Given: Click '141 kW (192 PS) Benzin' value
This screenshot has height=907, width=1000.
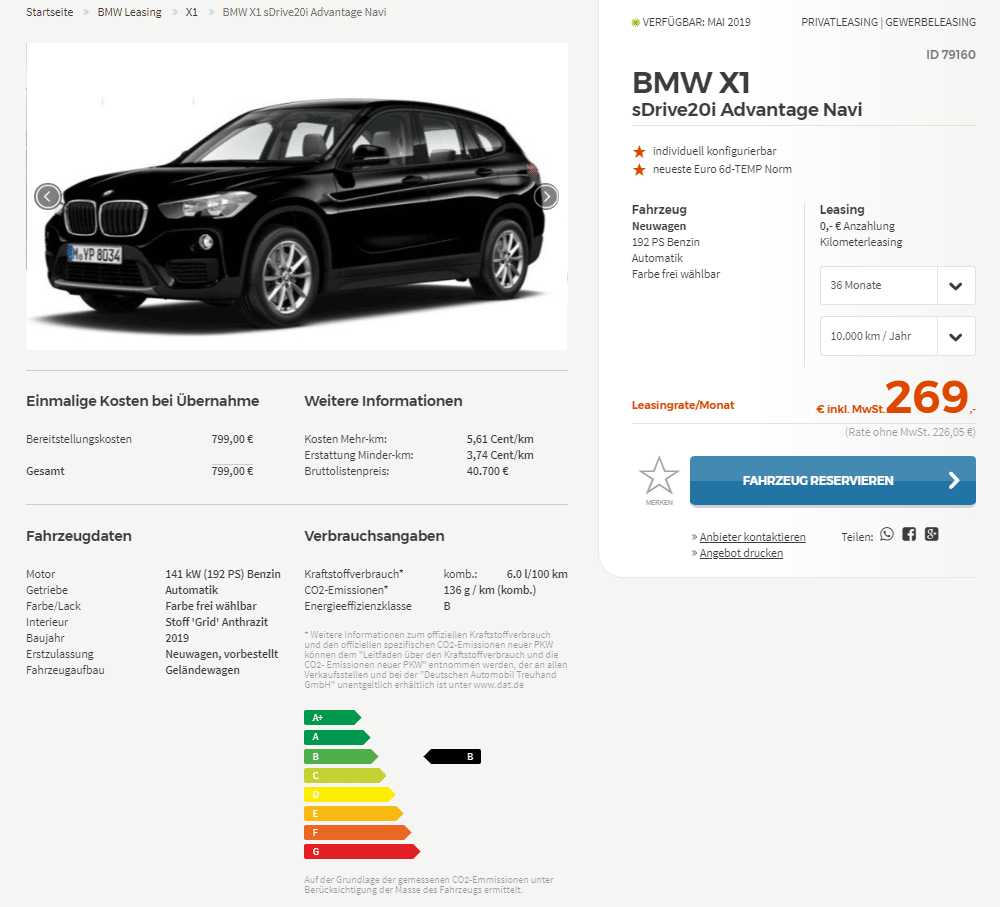Looking at the screenshot, I should coord(223,574).
